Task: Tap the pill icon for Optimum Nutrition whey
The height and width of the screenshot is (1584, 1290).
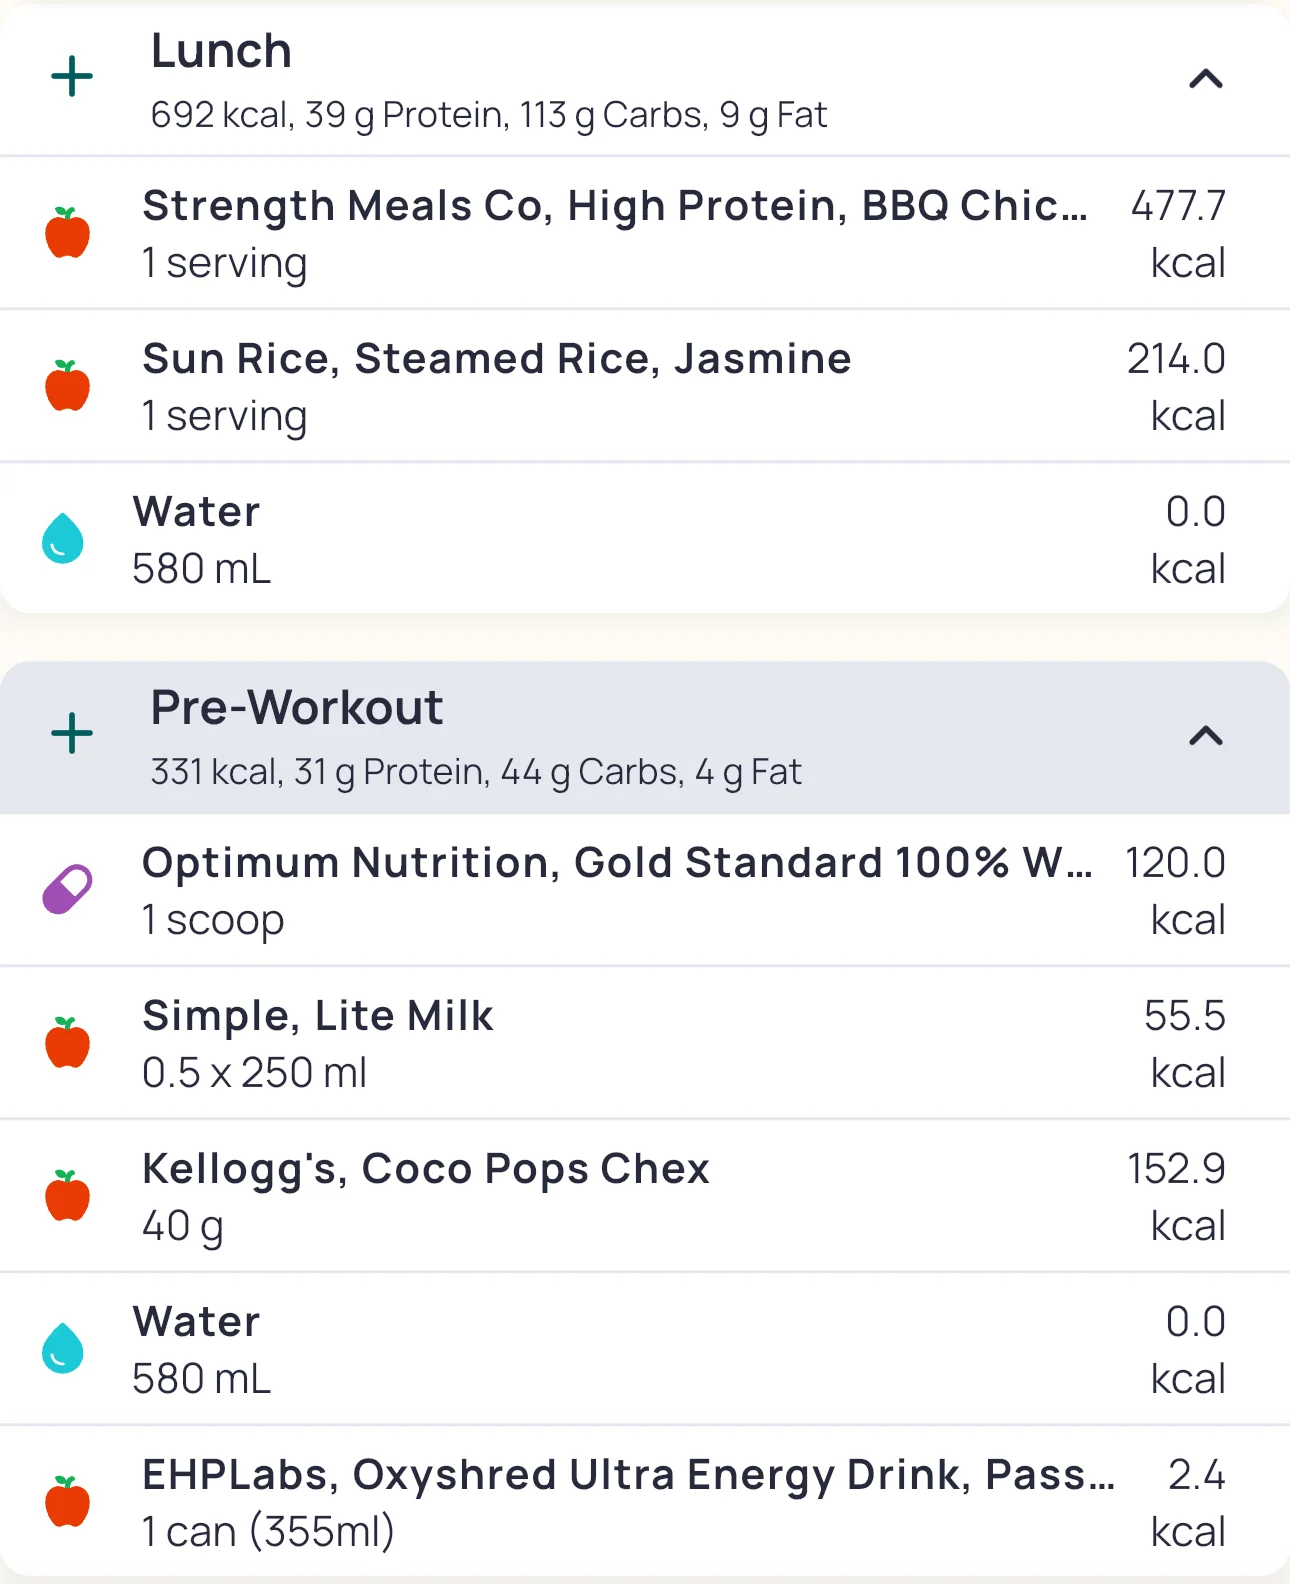Action: [67, 889]
